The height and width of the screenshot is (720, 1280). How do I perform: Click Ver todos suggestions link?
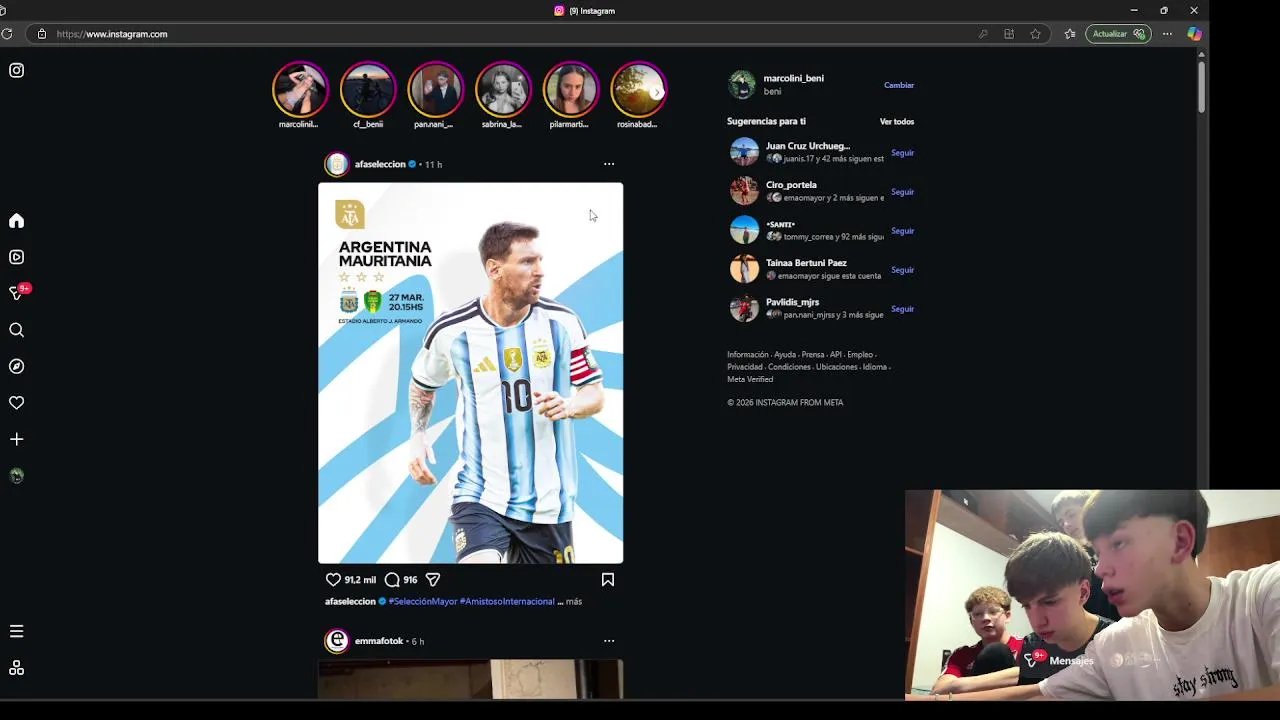(897, 122)
